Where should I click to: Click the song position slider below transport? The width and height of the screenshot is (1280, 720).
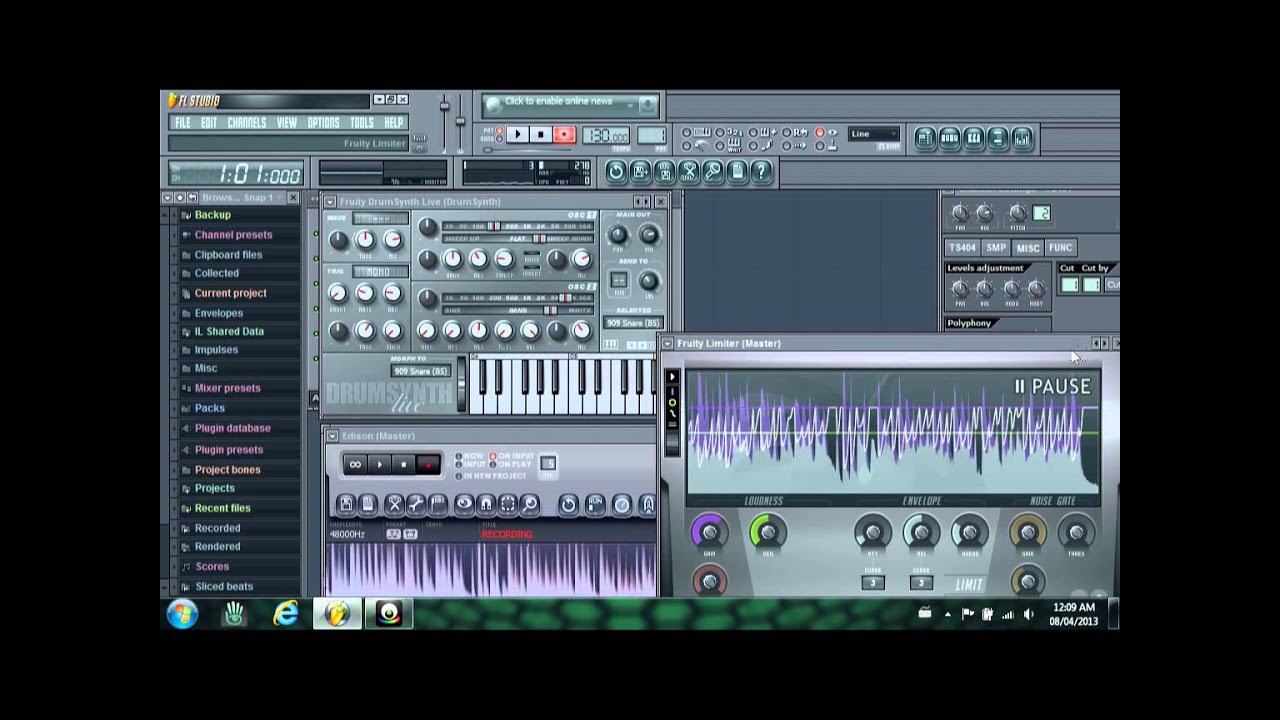[x=527, y=150]
